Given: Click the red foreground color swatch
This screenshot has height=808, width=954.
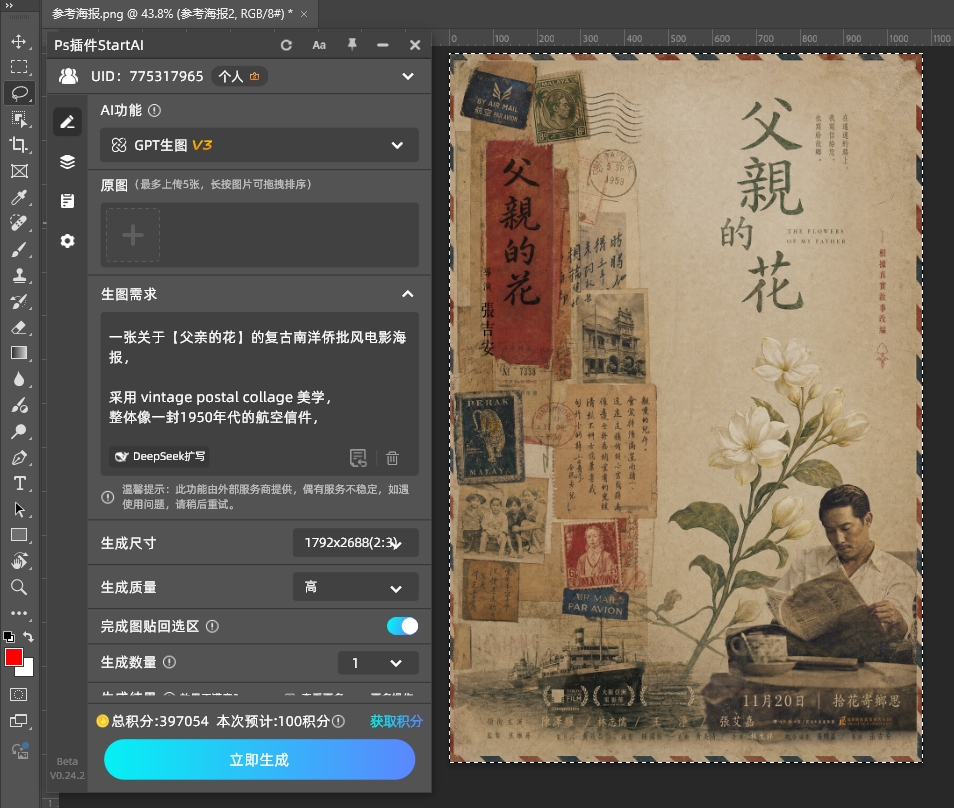Looking at the screenshot, I should click(x=13, y=657).
